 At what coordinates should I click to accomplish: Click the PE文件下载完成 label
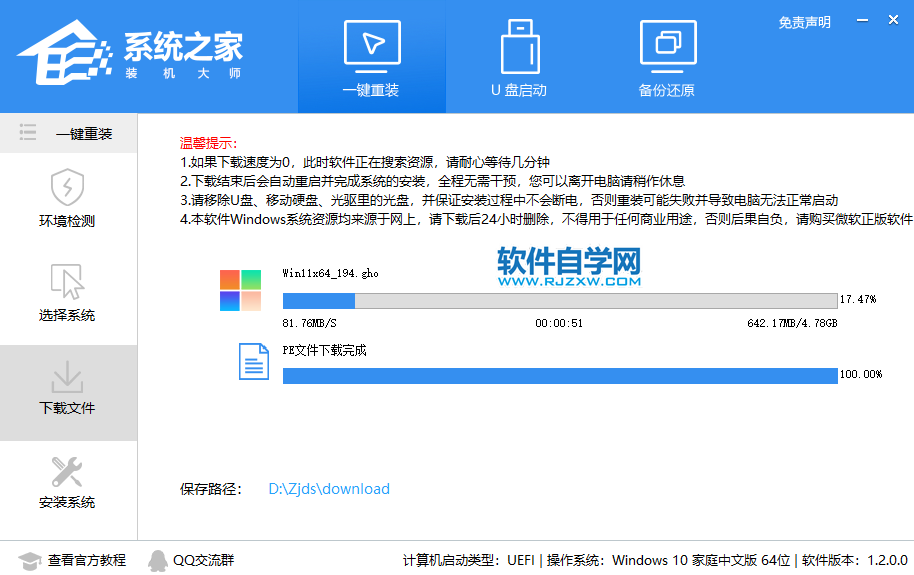[x=325, y=350]
